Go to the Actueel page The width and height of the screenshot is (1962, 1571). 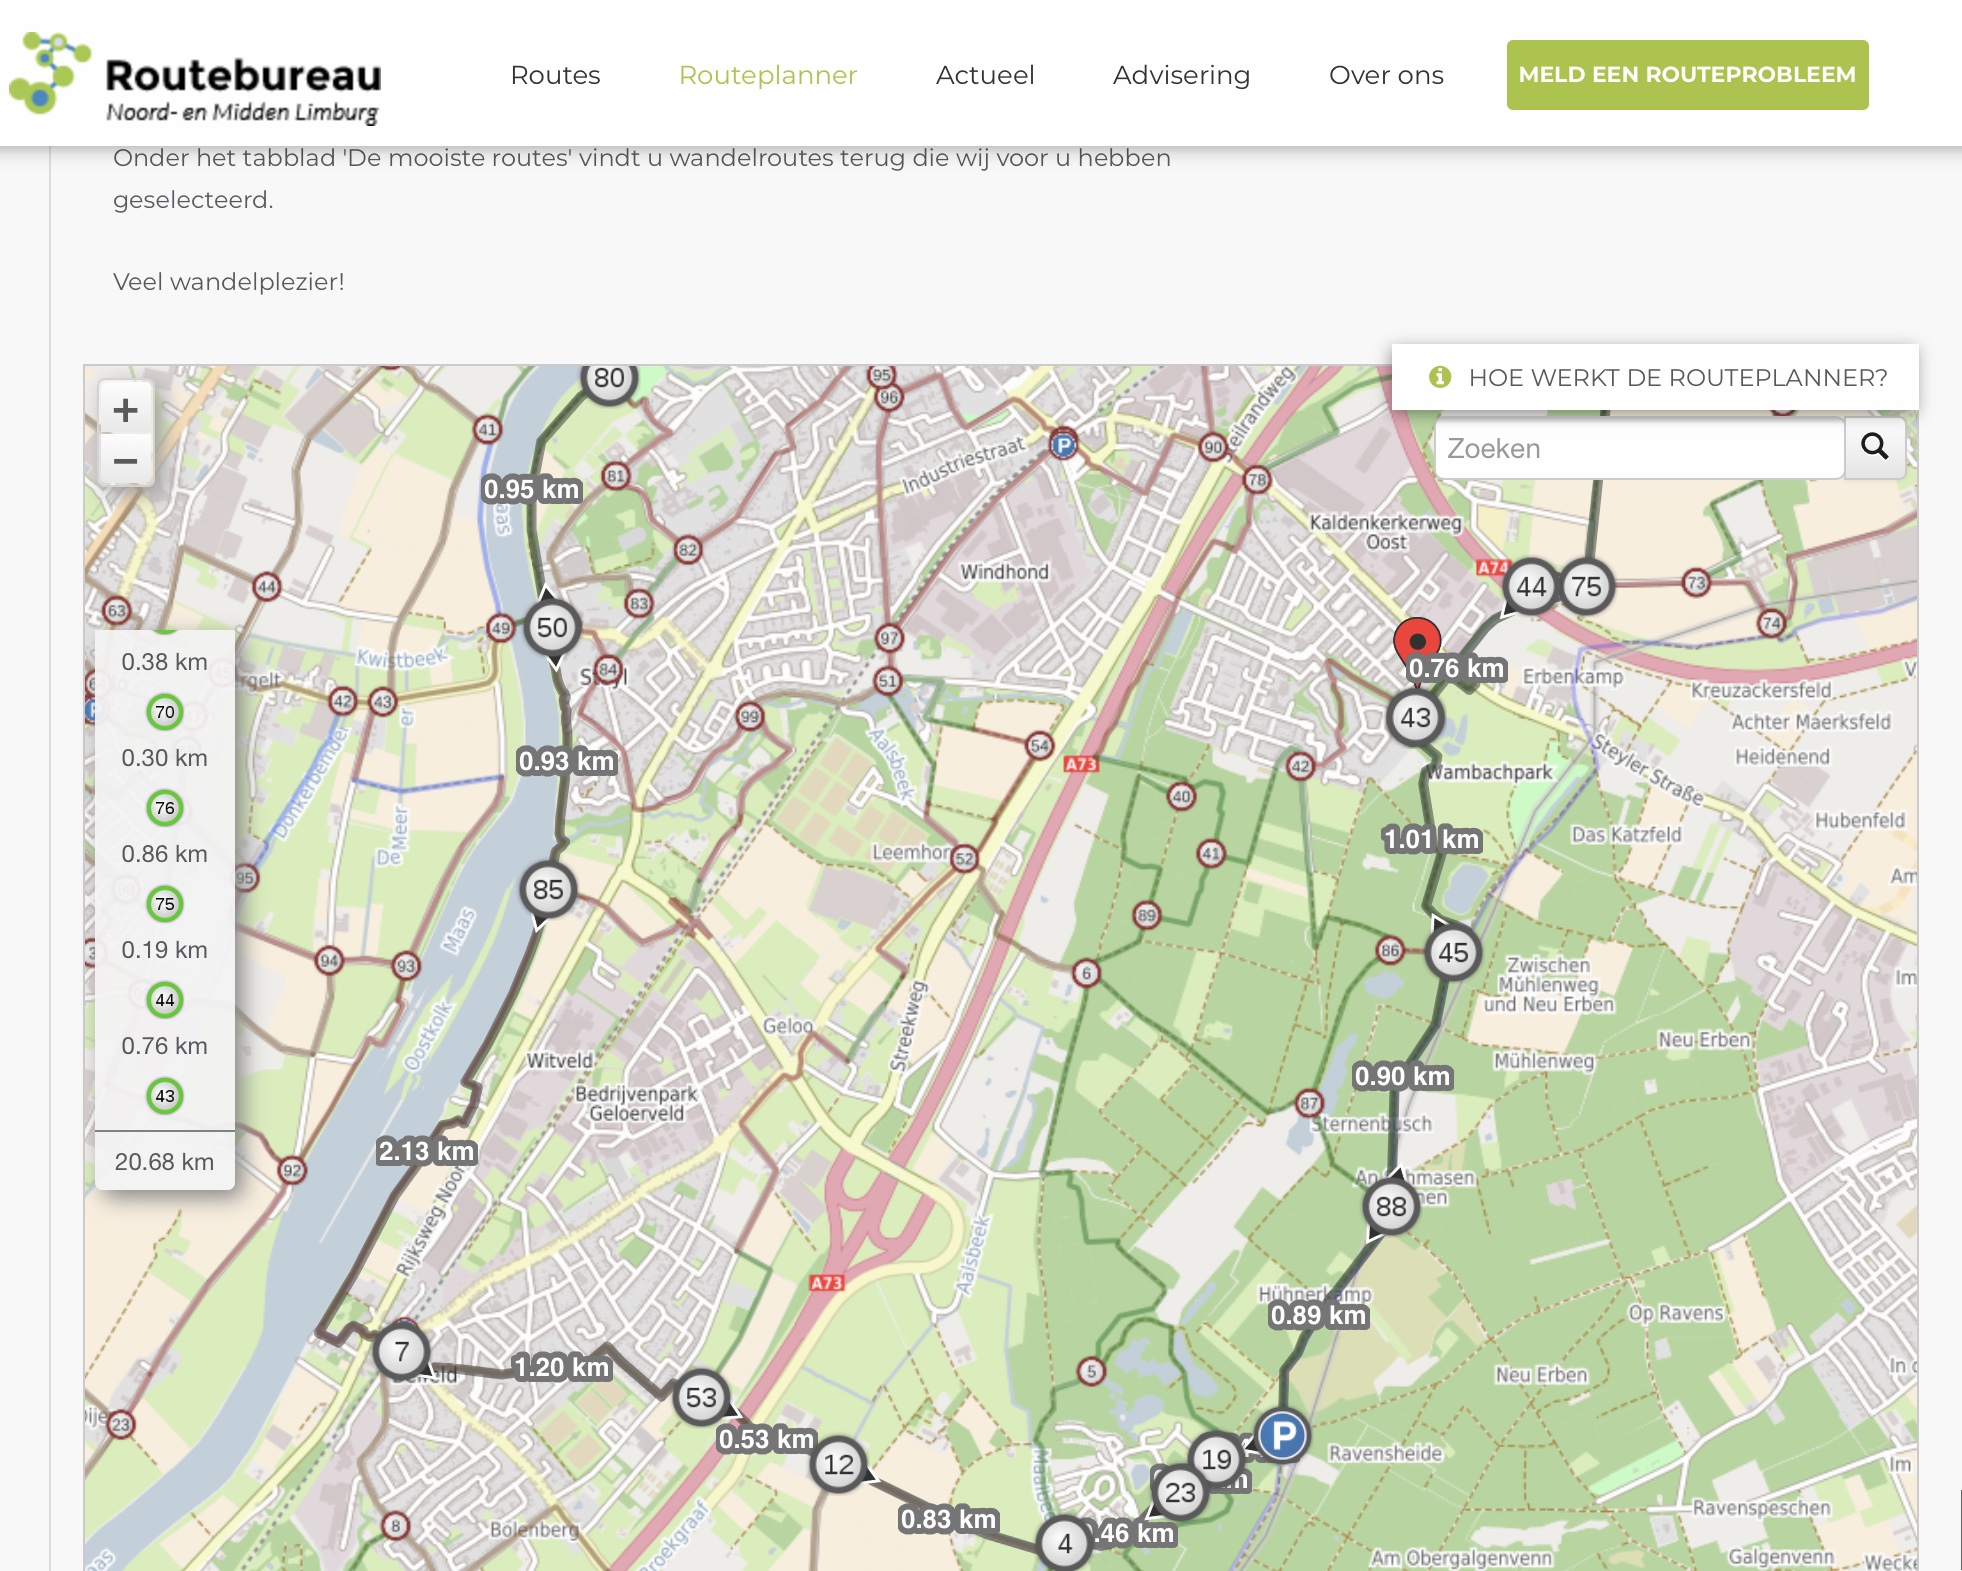point(985,75)
